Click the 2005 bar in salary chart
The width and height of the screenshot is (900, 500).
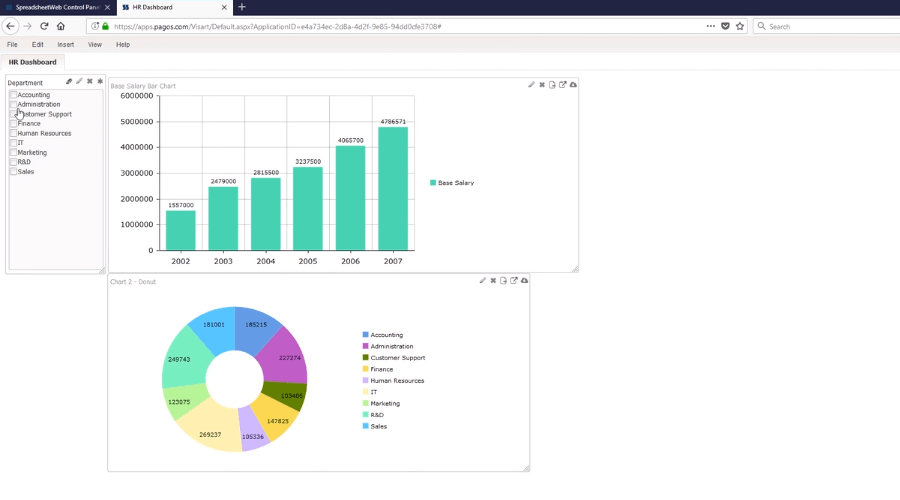click(x=308, y=208)
